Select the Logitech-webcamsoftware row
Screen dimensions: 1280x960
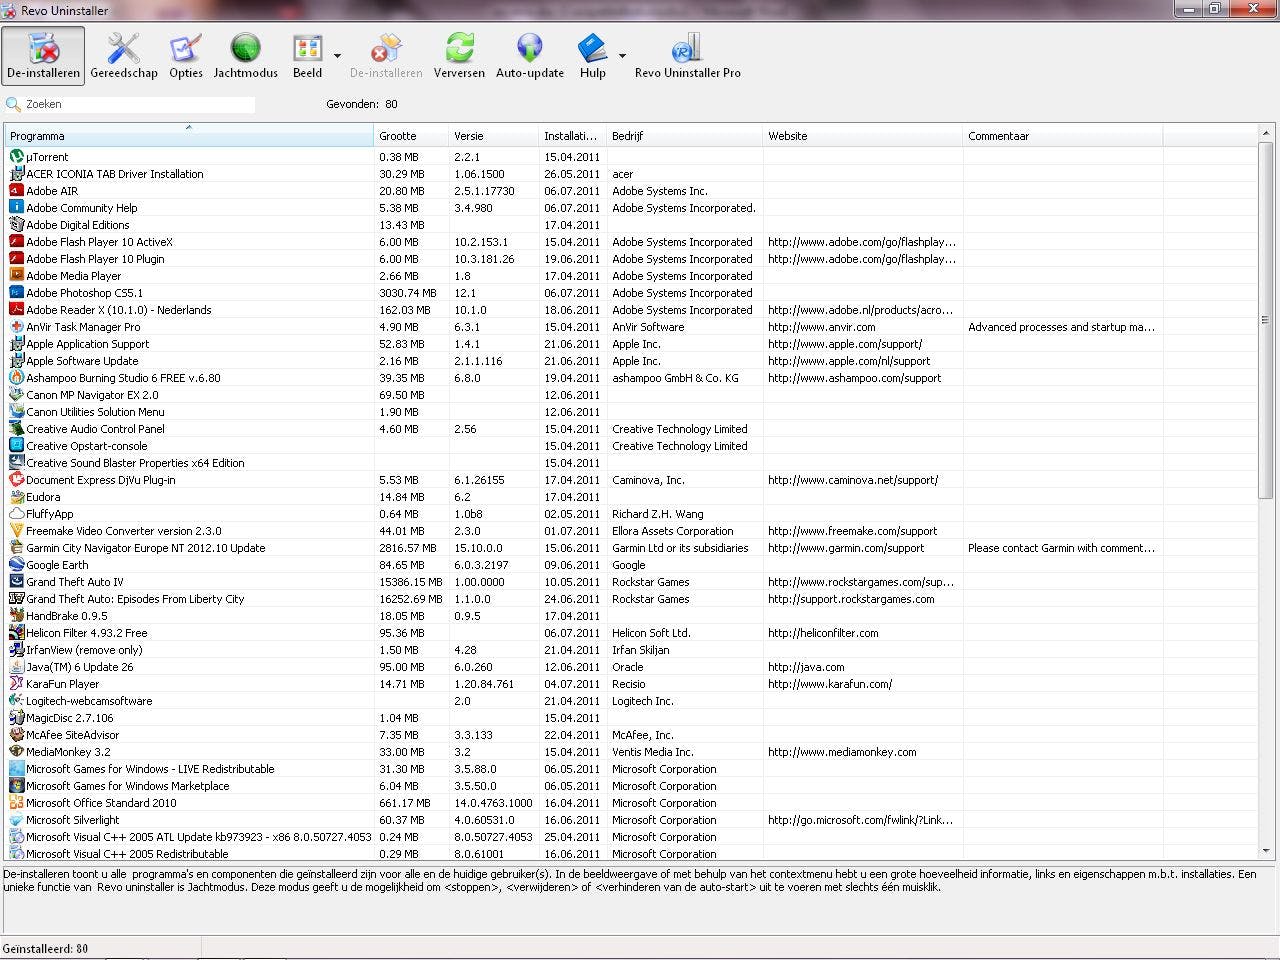(632, 701)
